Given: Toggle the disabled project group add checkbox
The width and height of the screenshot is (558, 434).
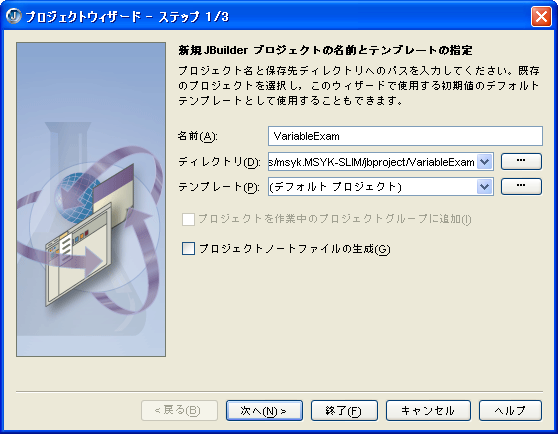Looking at the screenshot, I should [x=188, y=219].
